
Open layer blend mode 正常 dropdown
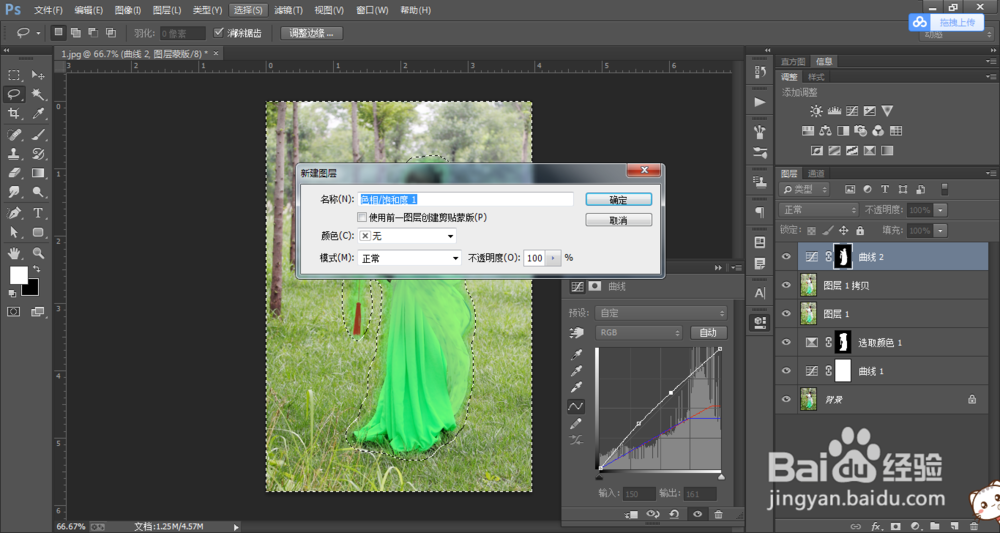[x=819, y=210]
